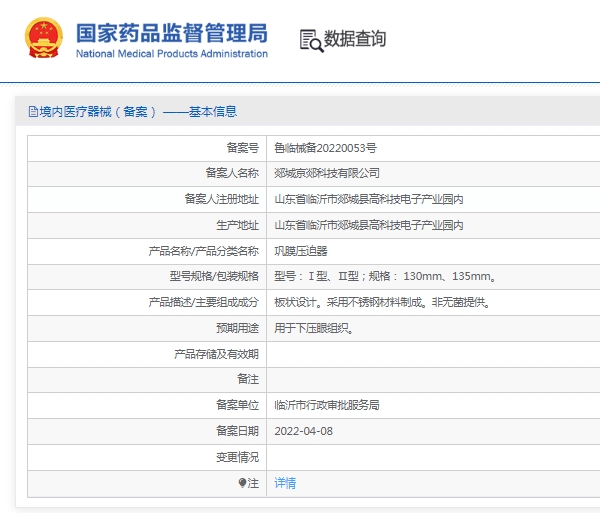600x513 pixels.
Task: Click the 备案号 label
Action: pyautogui.click(x=243, y=148)
